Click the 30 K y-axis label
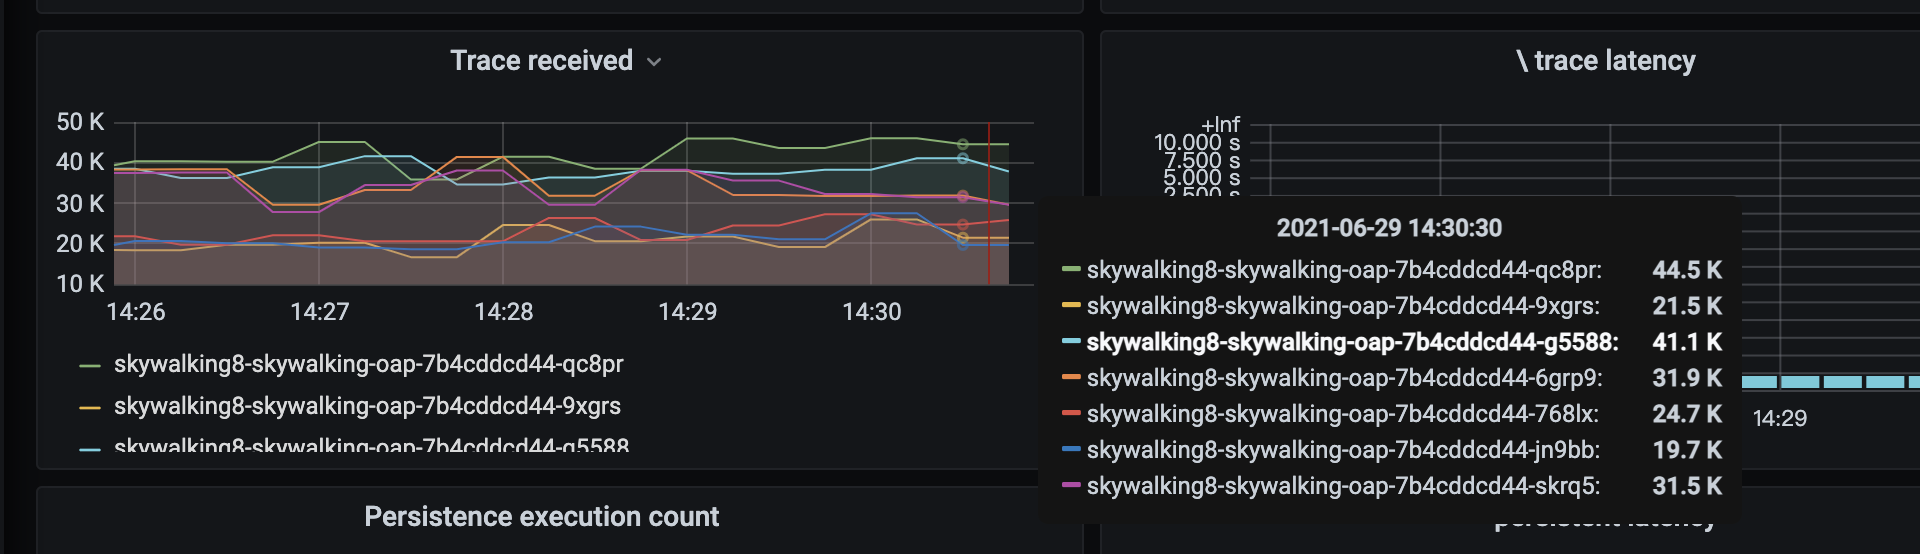This screenshot has height=554, width=1920. click(80, 204)
